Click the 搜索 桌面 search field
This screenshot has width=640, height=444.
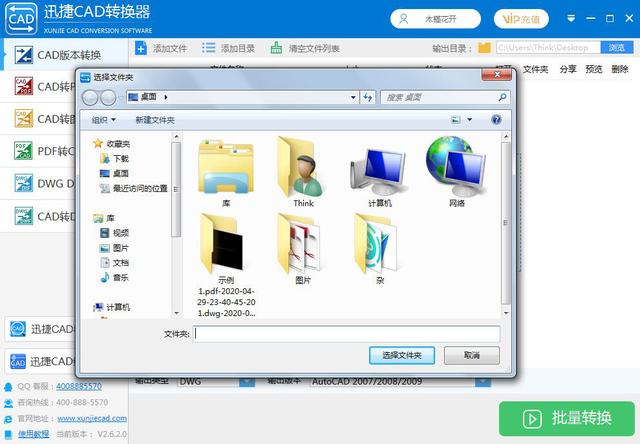click(x=438, y=98)
